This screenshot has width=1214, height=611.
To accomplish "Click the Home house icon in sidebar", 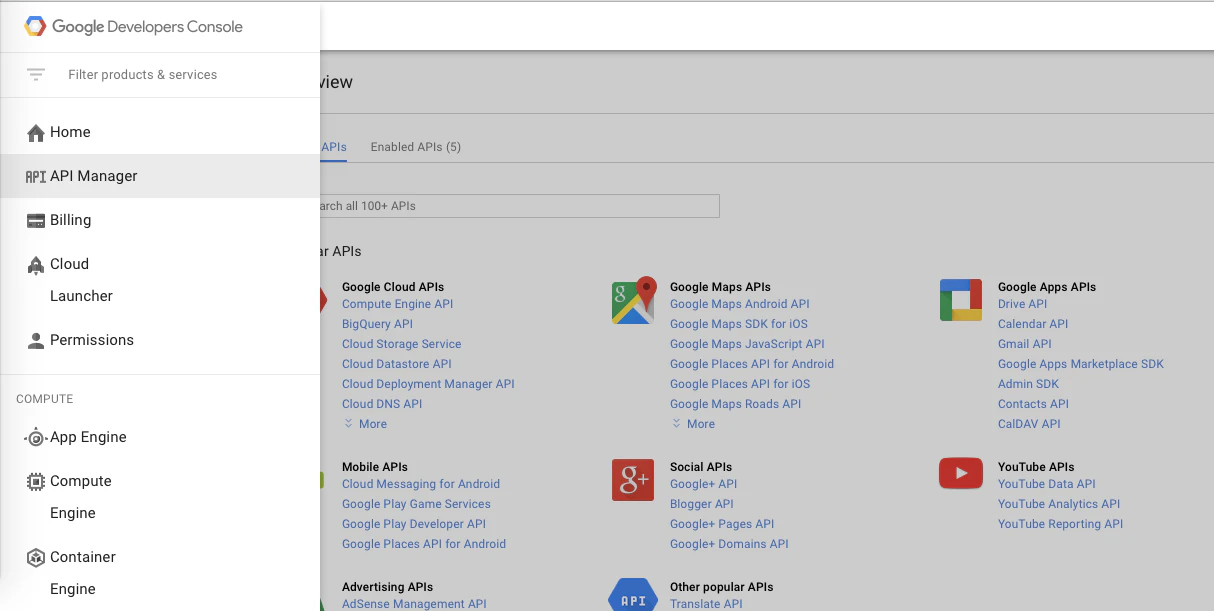I will coord(36,132).
